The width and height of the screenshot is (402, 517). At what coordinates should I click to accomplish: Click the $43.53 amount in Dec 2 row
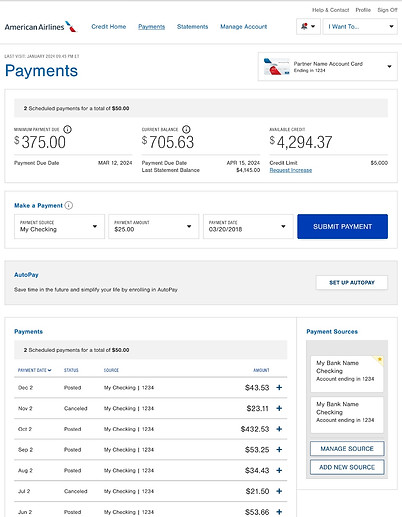click(x=257, y=388)
